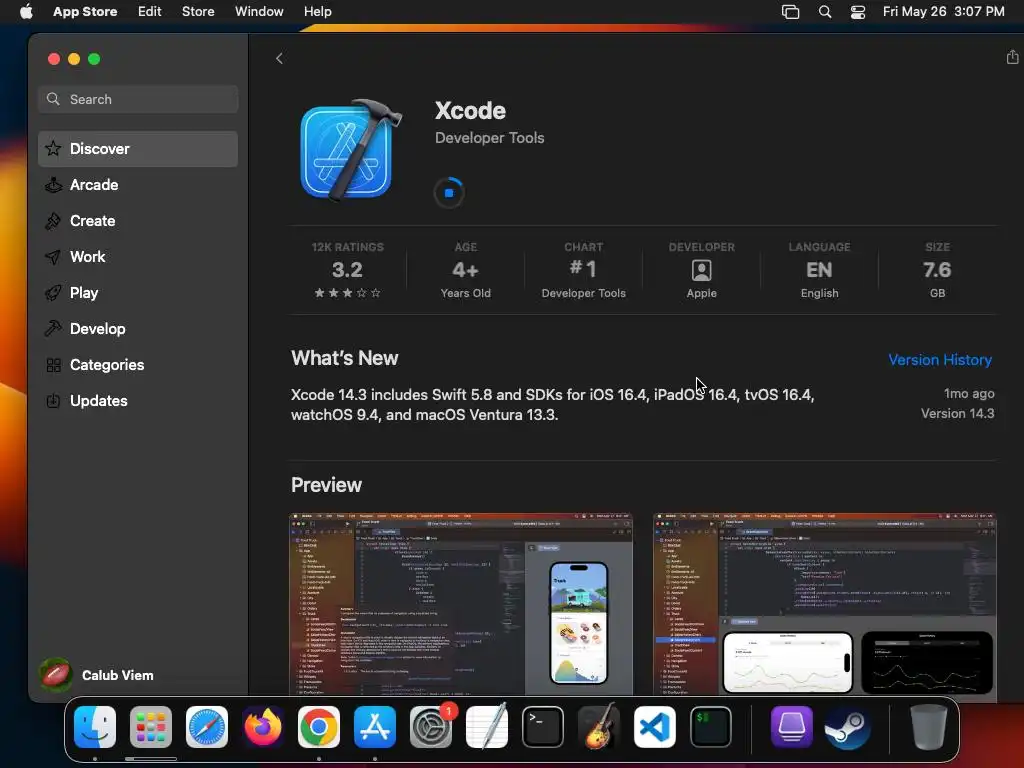Open Arcade section in sidebar
Screen dimensions: 1024x768
pos(138,185)
